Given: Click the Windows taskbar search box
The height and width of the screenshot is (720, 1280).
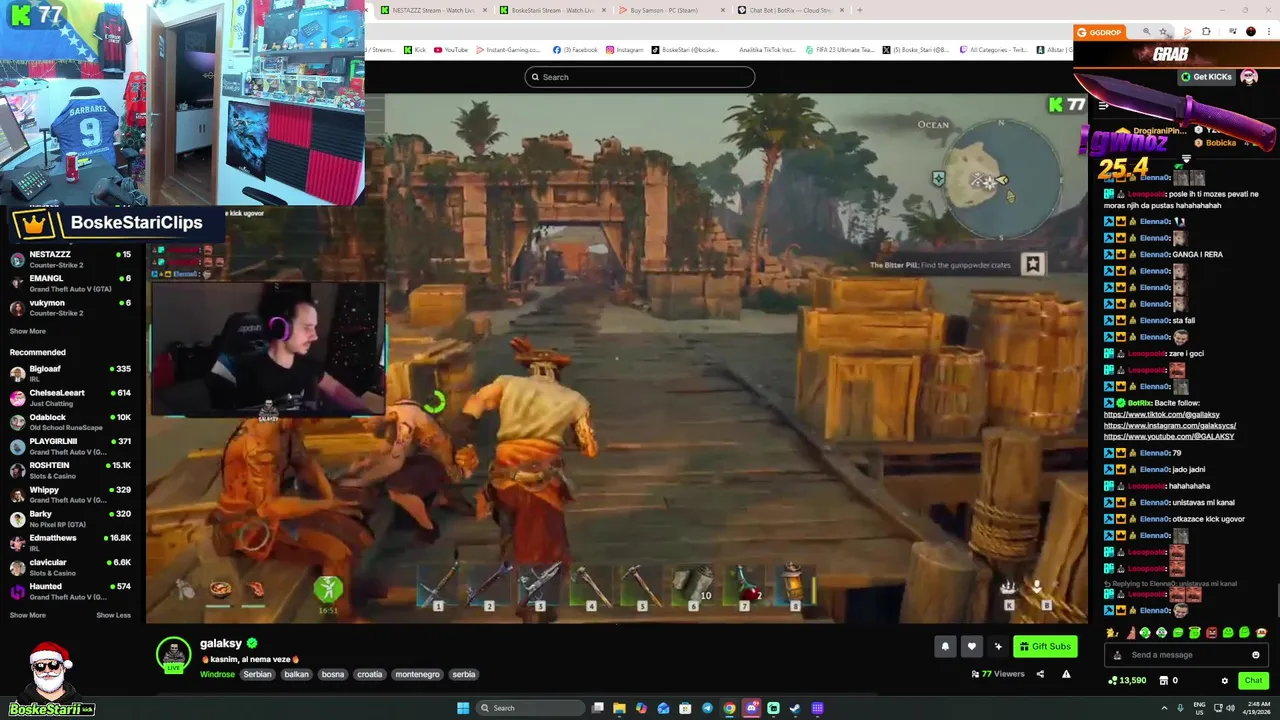Looking at the screenshot, I should [530, 708].
